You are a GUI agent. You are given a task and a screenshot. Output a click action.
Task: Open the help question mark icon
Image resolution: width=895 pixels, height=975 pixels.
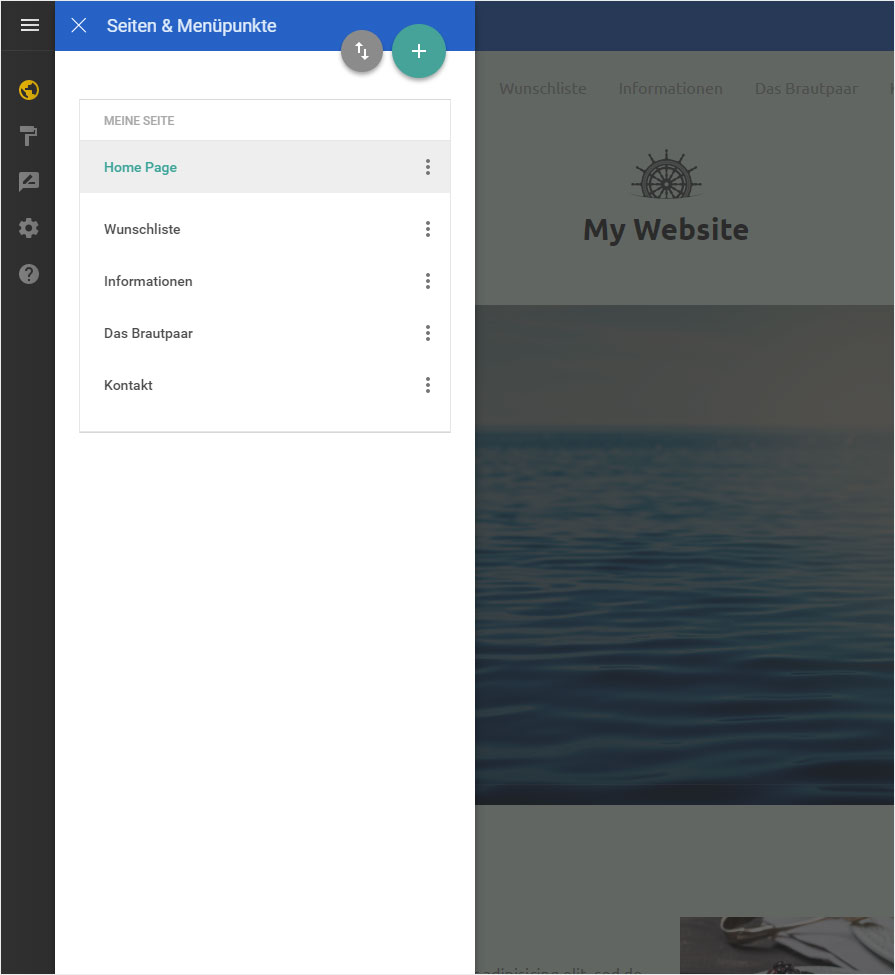29,274
